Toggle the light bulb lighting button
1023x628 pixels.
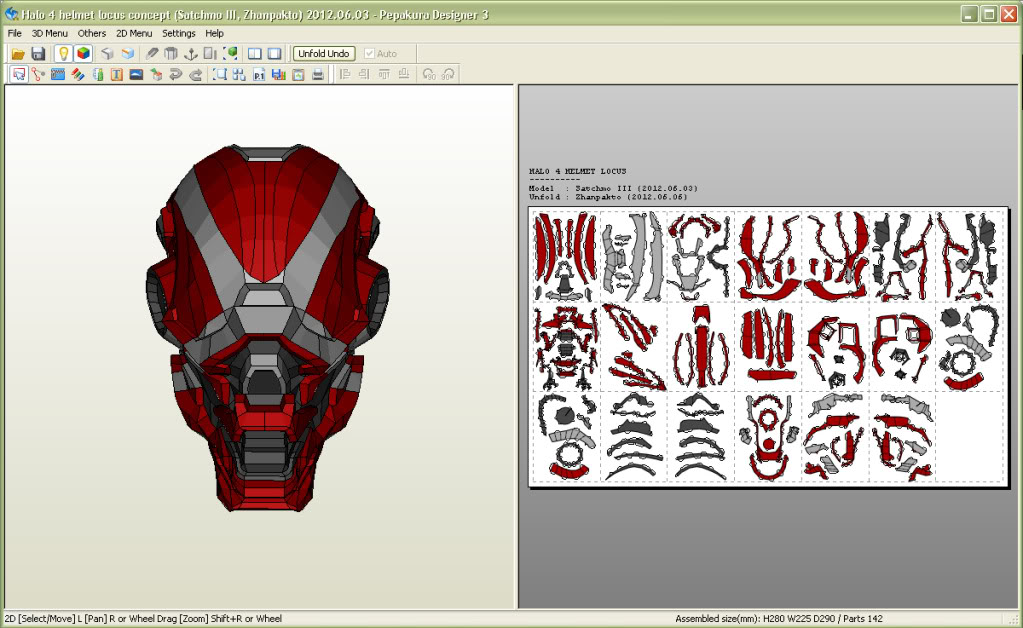point(63,53)
